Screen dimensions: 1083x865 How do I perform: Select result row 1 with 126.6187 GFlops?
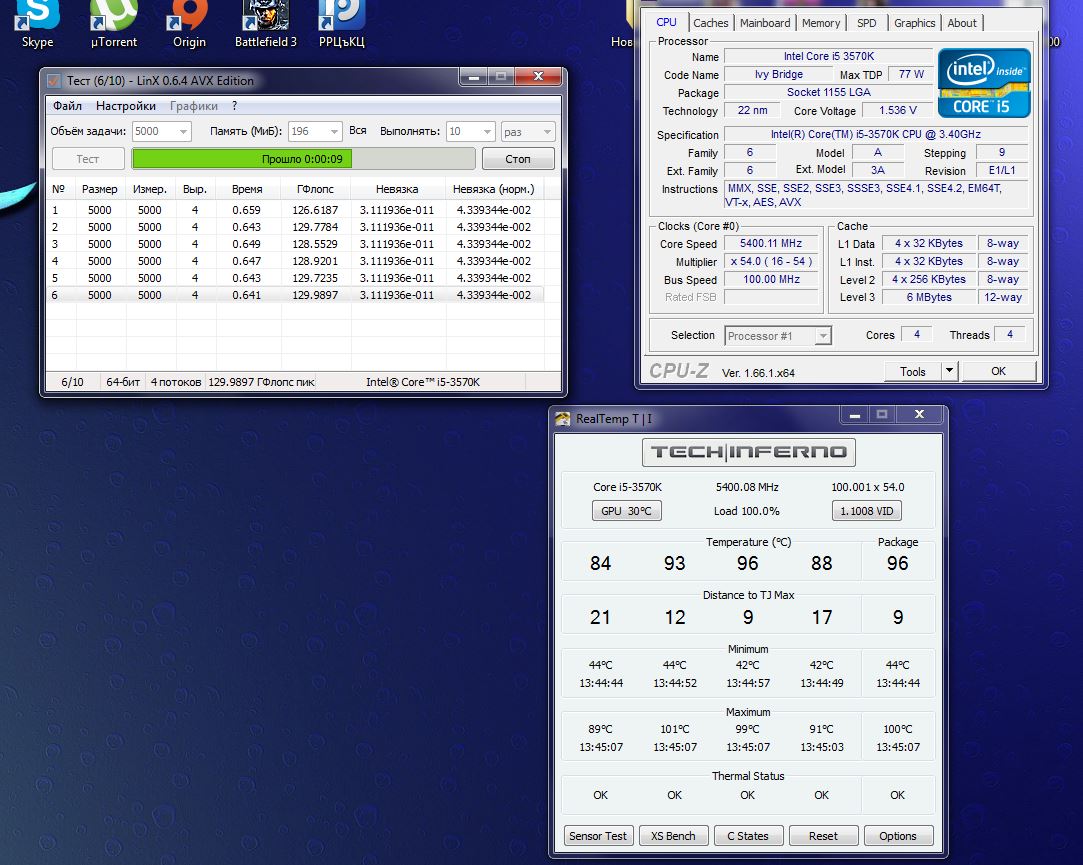click(x=296, y=210)
